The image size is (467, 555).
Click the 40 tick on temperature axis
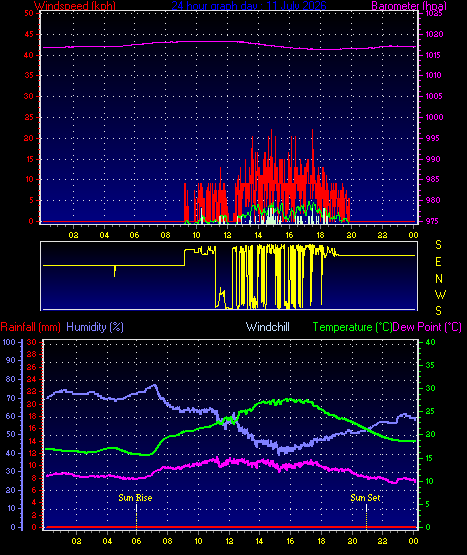430,342
